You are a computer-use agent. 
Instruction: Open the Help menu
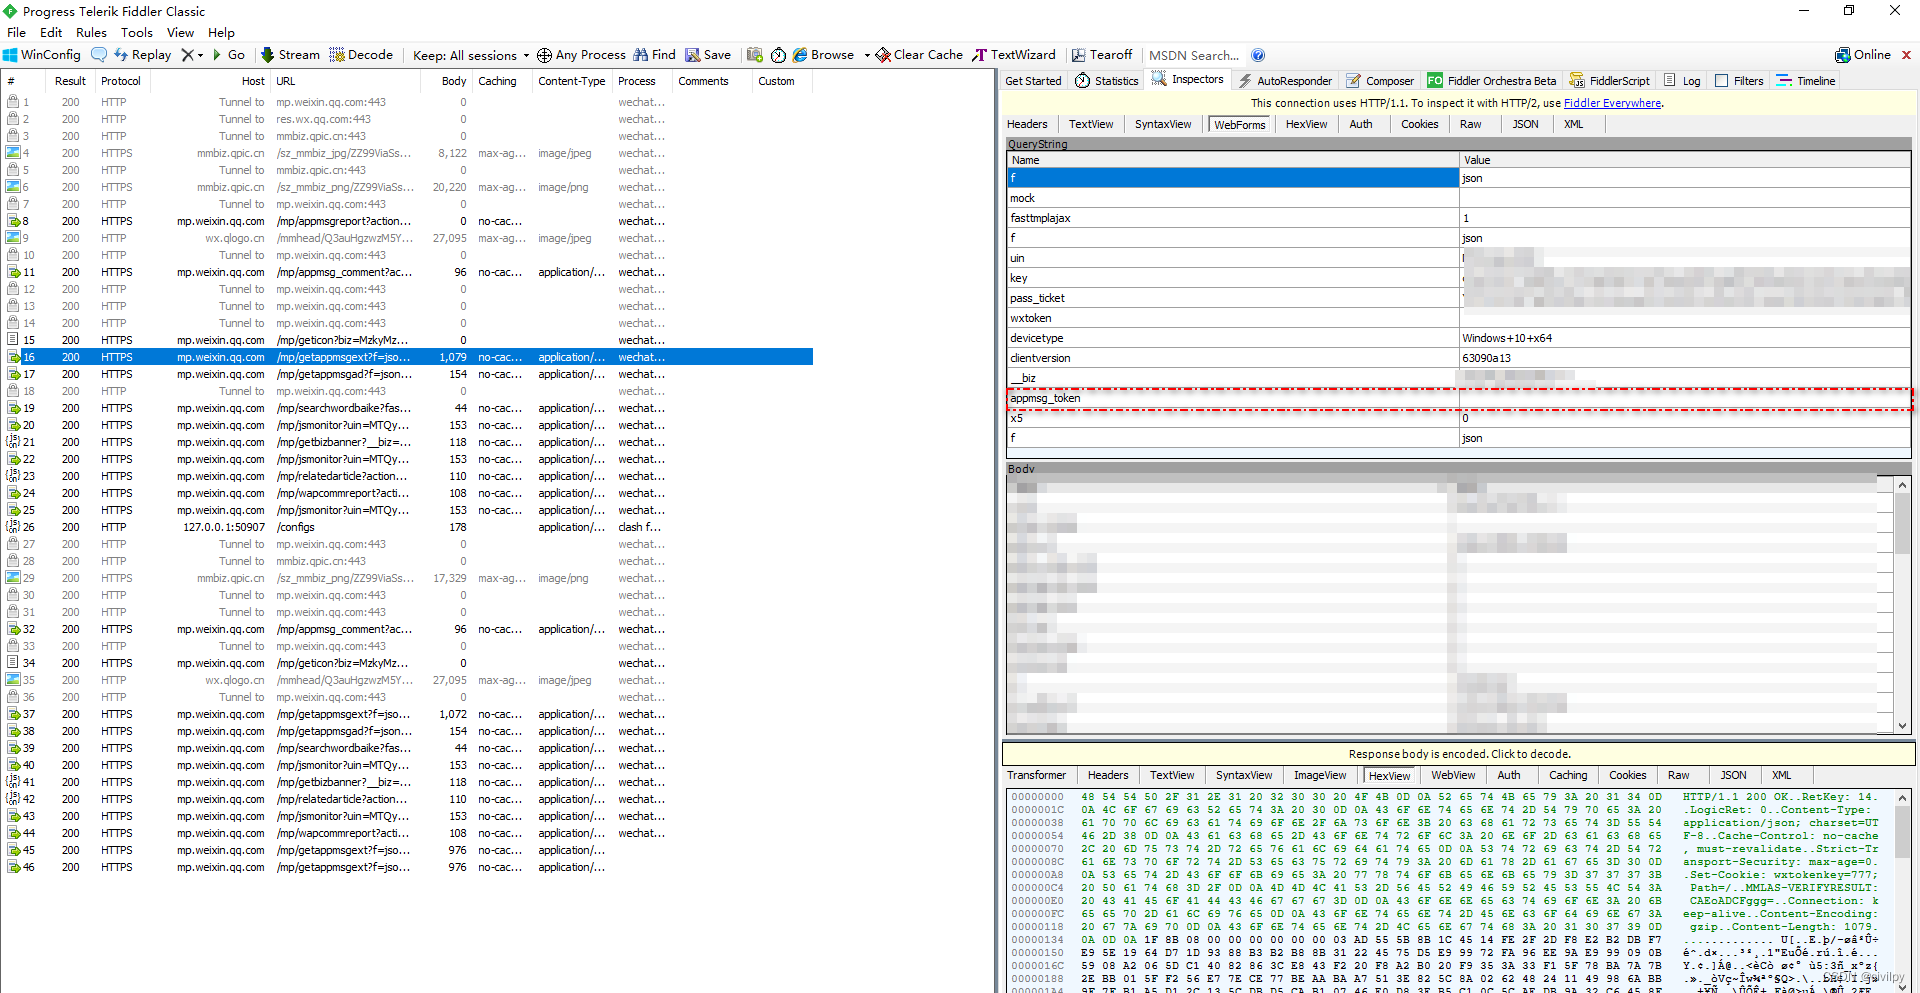coord(221,33)
